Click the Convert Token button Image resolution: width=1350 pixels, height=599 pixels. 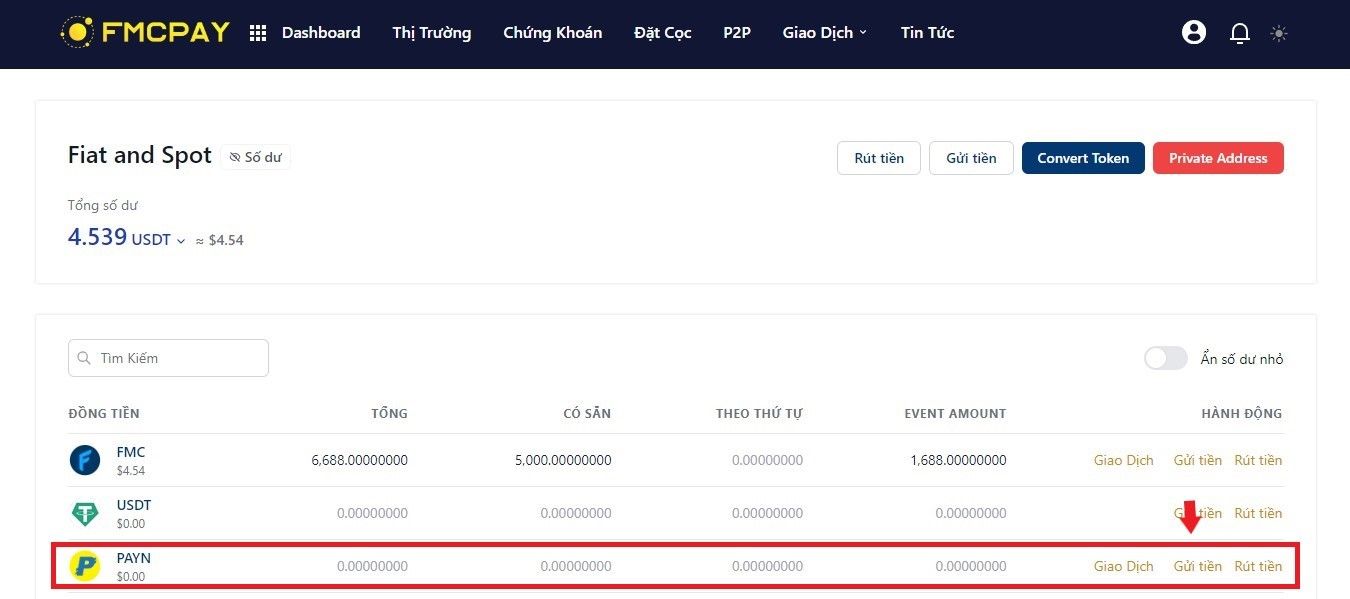click(1083, 158)
